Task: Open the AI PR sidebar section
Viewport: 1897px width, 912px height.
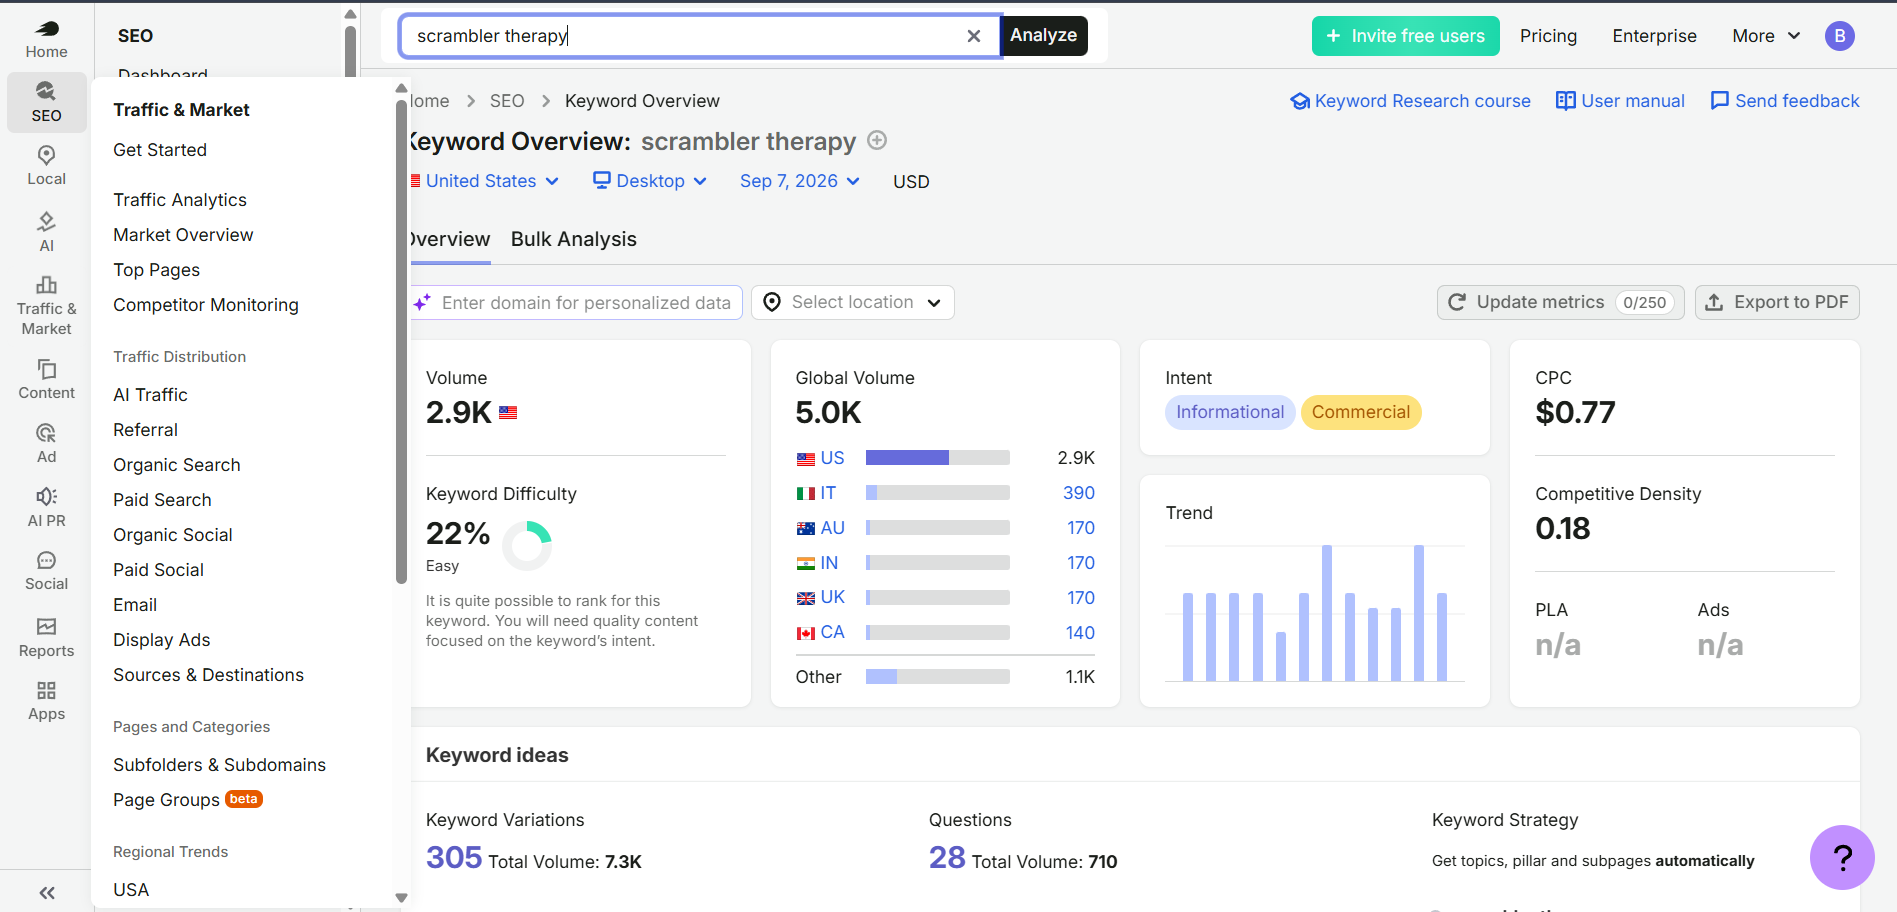Action: pyautogui.click(x=46, y=508)
